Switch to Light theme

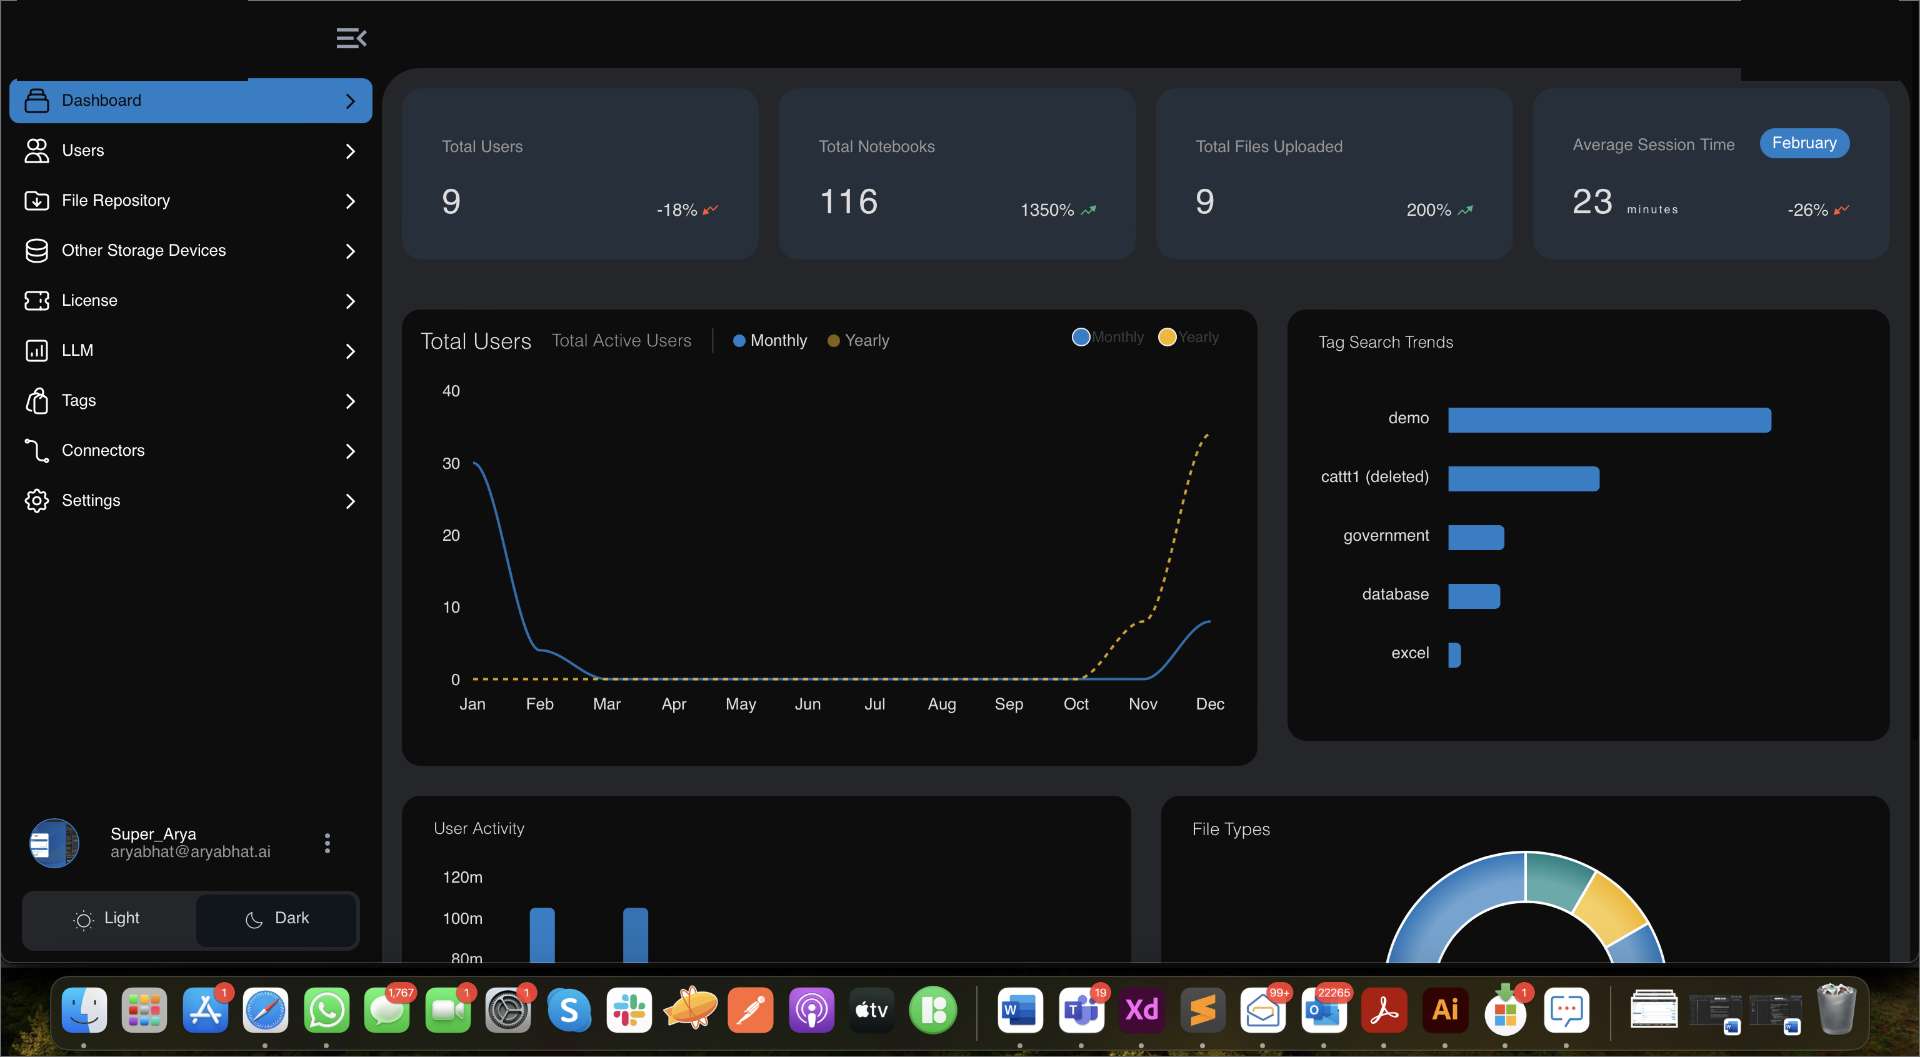[109, 919]
